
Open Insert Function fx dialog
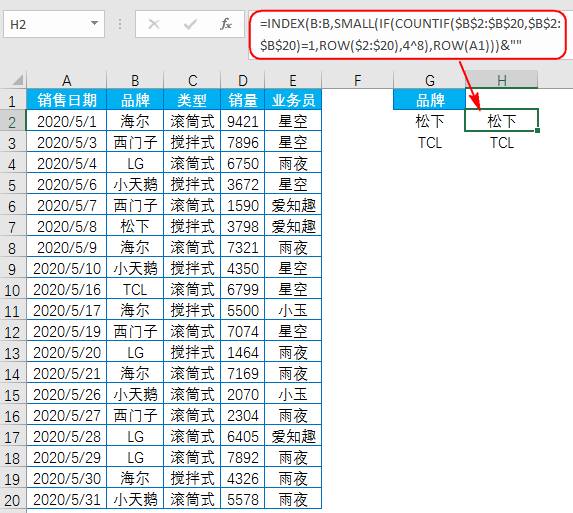pos(225,24)
